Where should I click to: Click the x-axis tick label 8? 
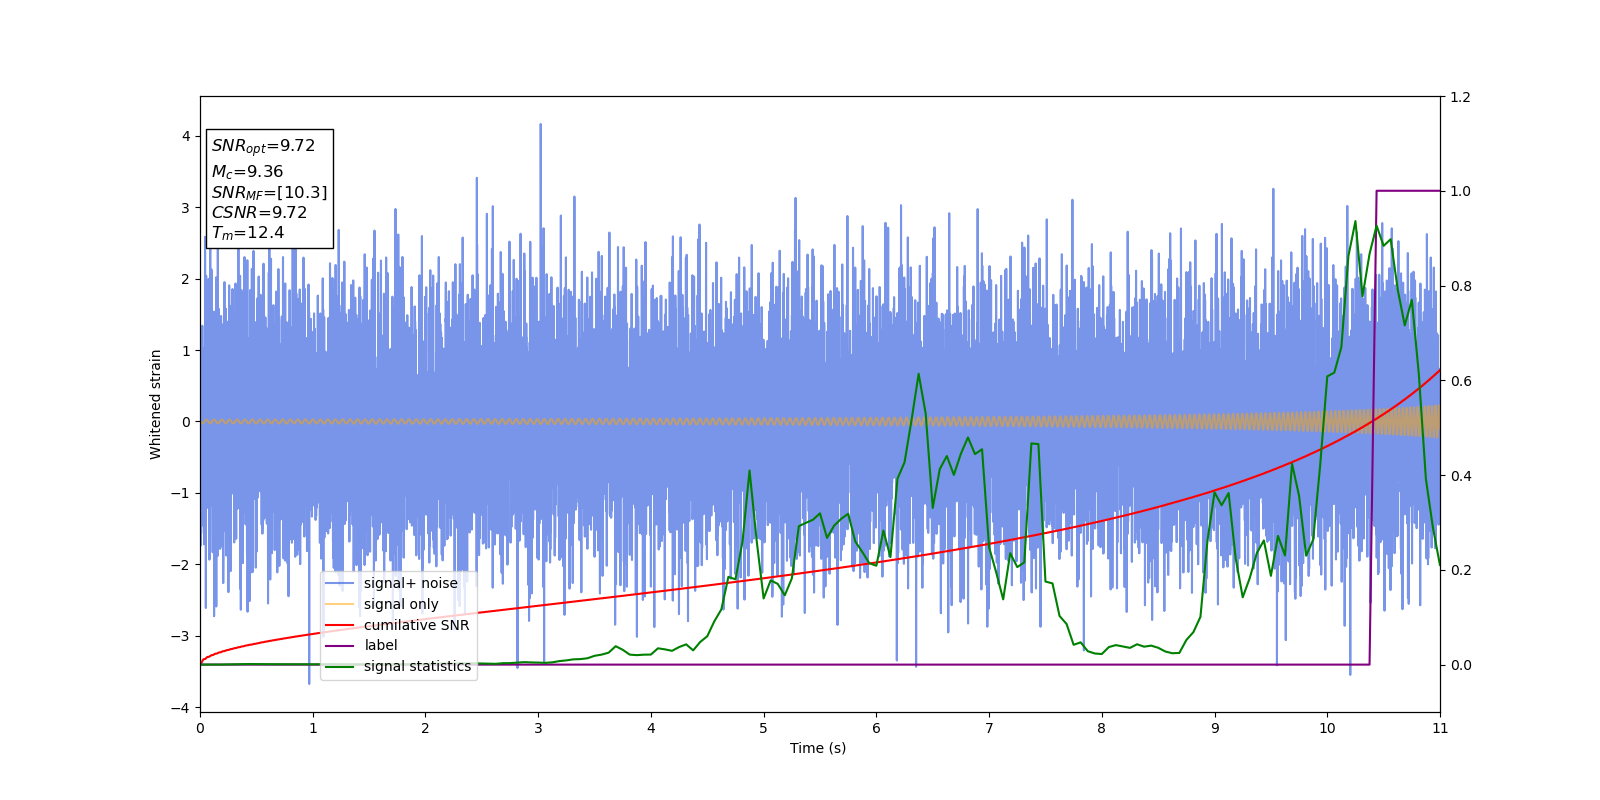pos(1102,728)
